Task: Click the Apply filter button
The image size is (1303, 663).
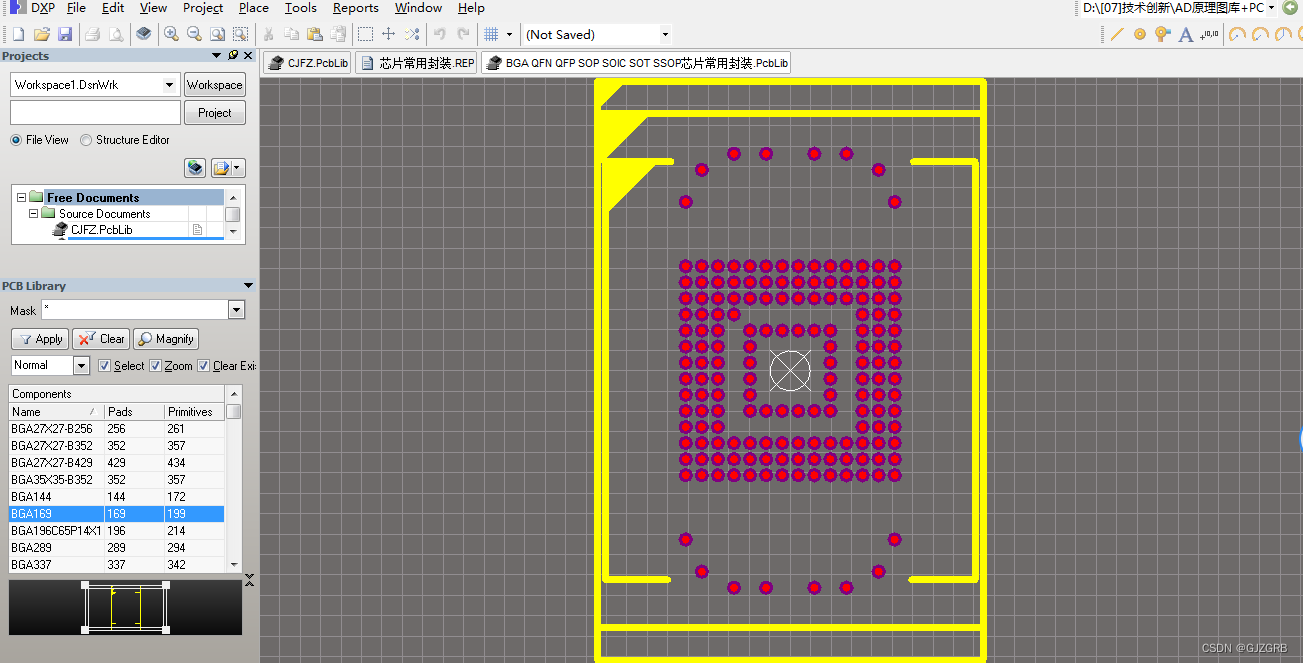Action: (40, 339)
